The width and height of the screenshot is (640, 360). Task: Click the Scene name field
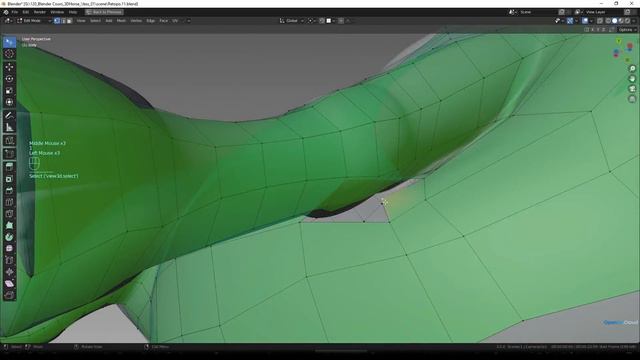coord(537,12)
